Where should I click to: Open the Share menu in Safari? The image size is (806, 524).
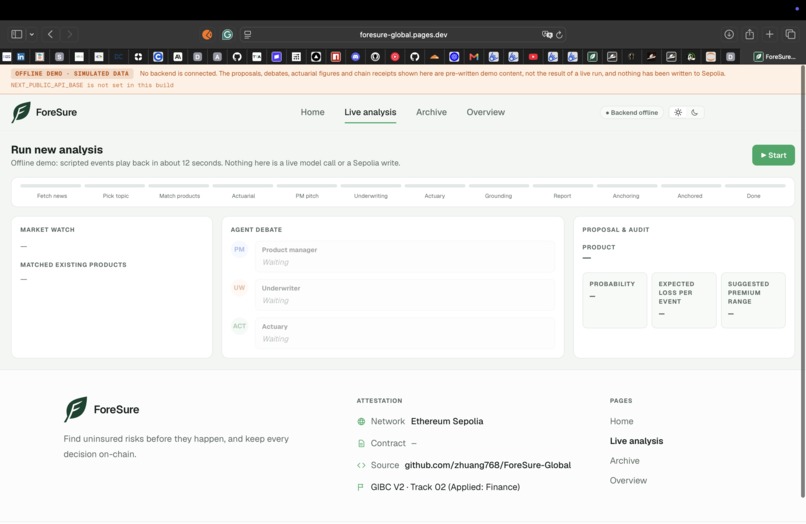[x=749, y=34]
